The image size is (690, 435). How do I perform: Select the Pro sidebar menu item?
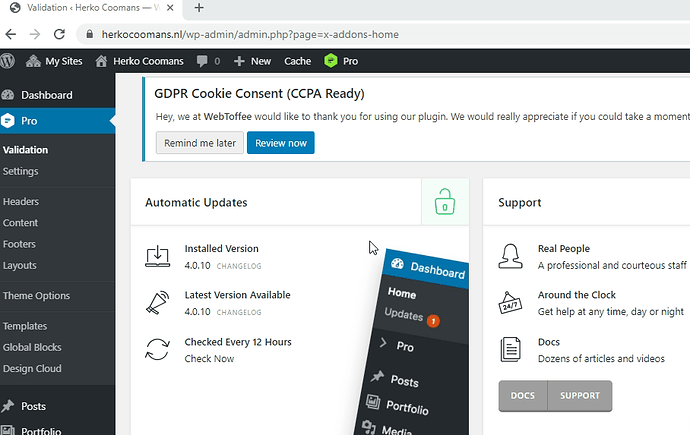click(x=57, y=121)
